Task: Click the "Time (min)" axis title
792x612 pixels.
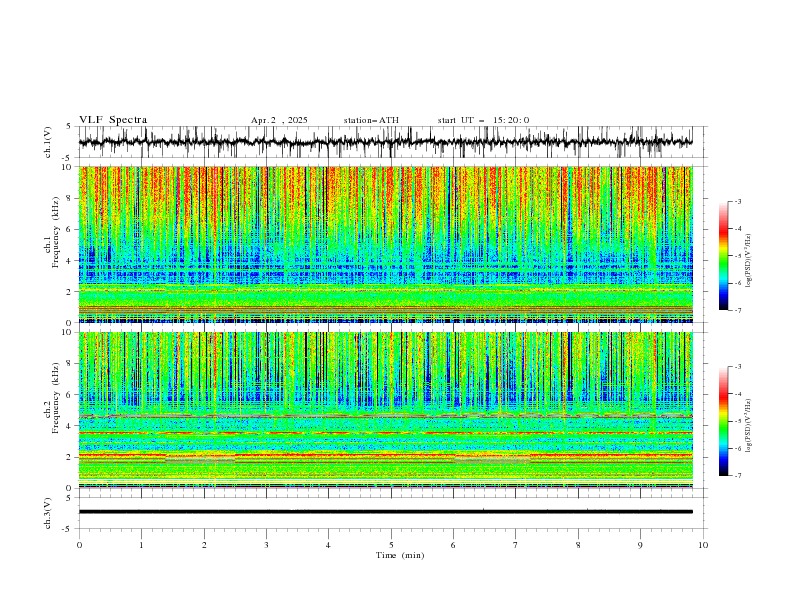Action: (400, 555)
